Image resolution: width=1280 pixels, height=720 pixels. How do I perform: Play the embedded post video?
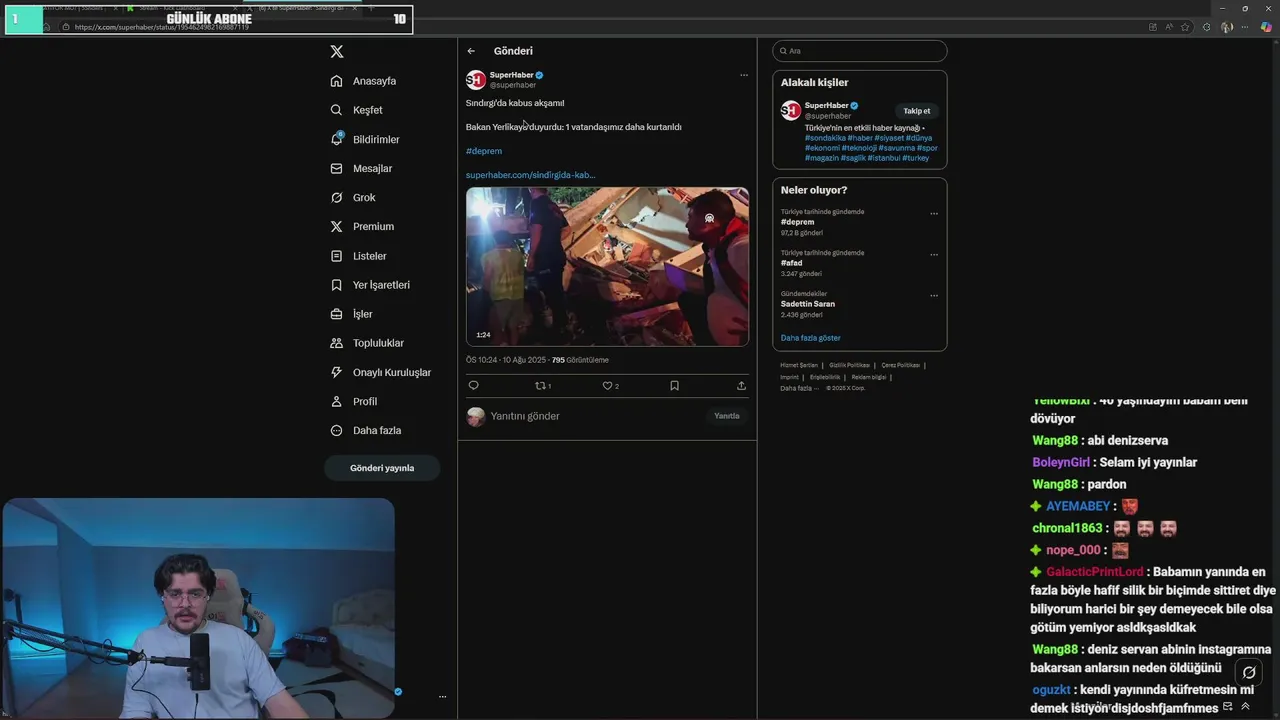[x=607, y=267]
